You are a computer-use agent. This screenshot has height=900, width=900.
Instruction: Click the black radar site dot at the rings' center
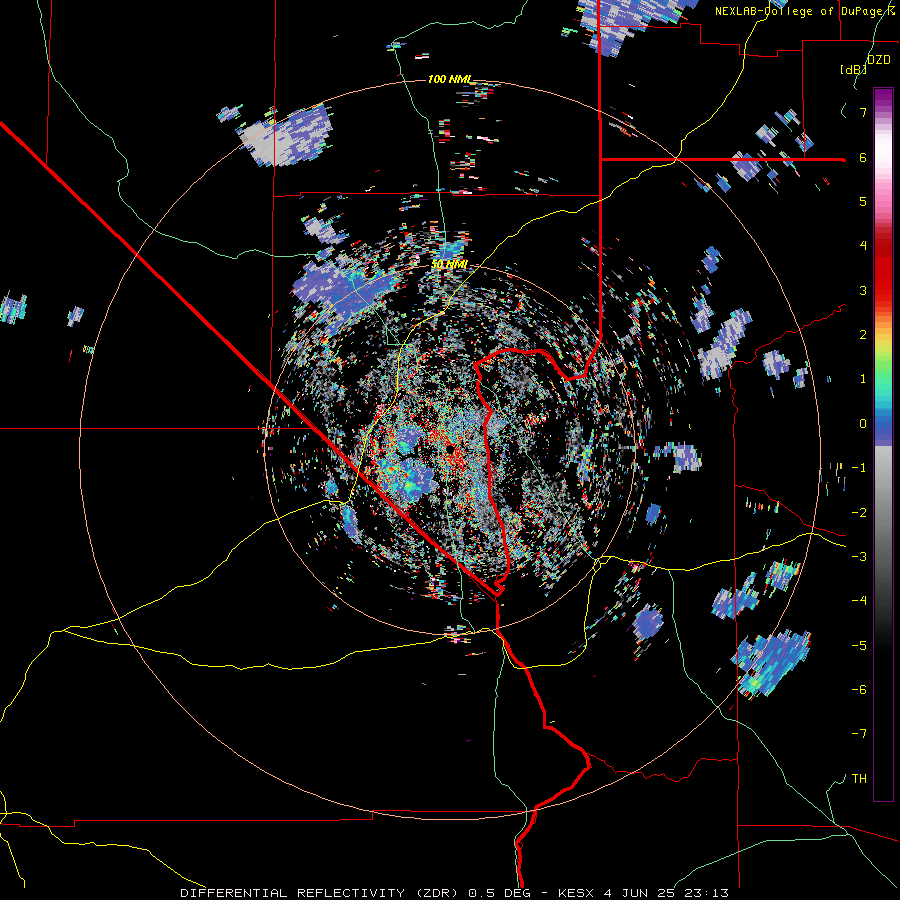tap(450, 449)
